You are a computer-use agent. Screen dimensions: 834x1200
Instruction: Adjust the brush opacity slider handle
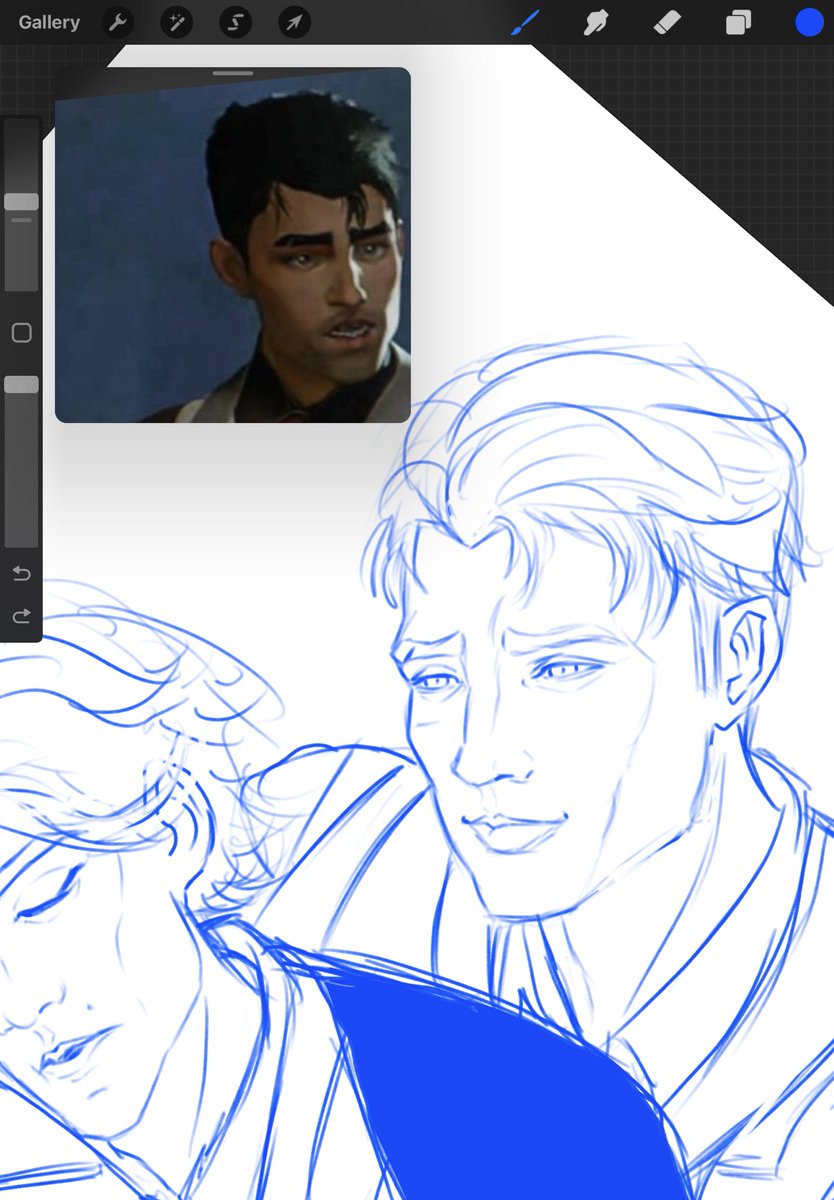tap(21, 384)
